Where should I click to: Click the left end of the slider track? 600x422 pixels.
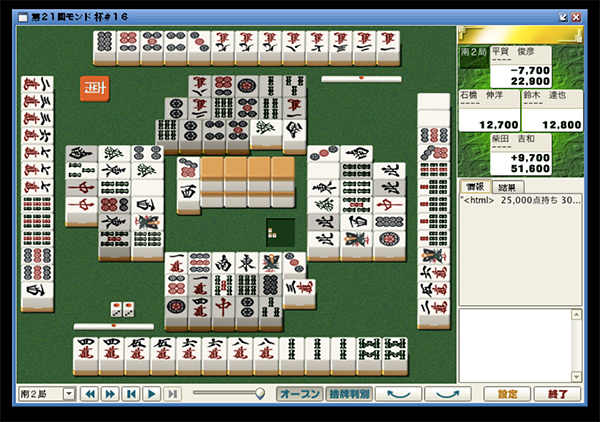click(x=195, y=393)
